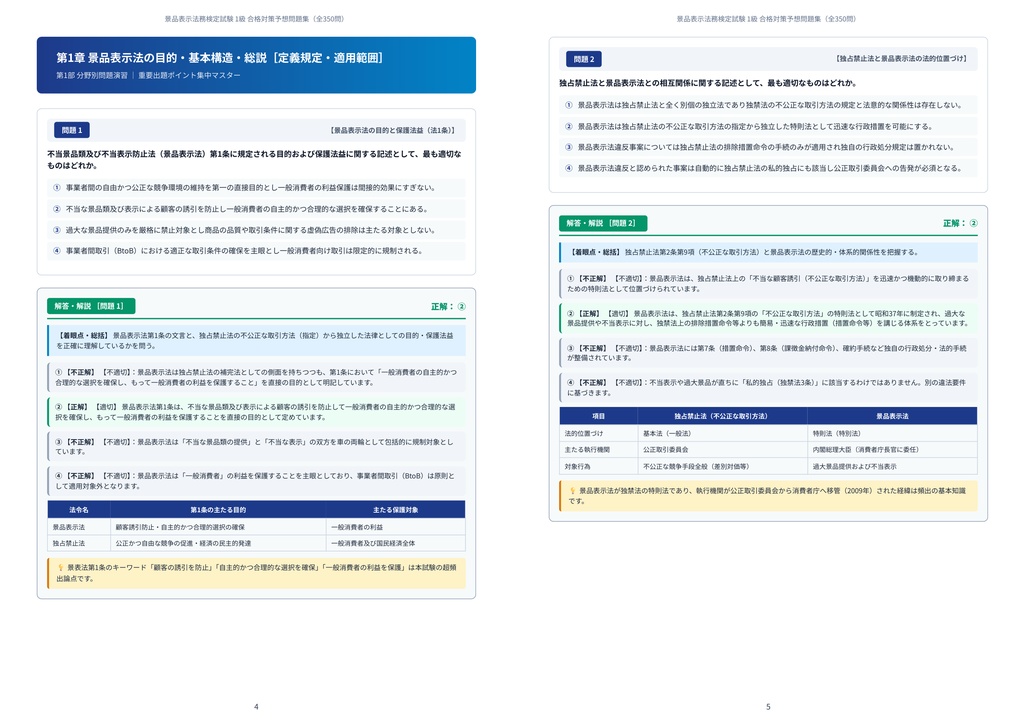This screenshot has width=1024, height=724.
Task: Click explanation ④【不正解】 「一般消費者」の利益を保護
Action: point(256,481)
